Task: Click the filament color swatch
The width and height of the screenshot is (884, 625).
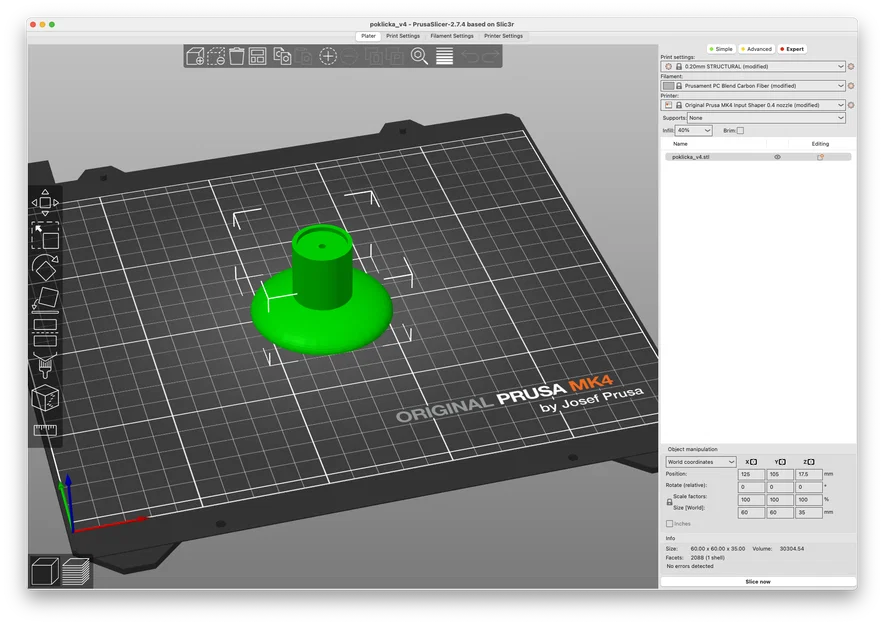Action: point(669,86)
